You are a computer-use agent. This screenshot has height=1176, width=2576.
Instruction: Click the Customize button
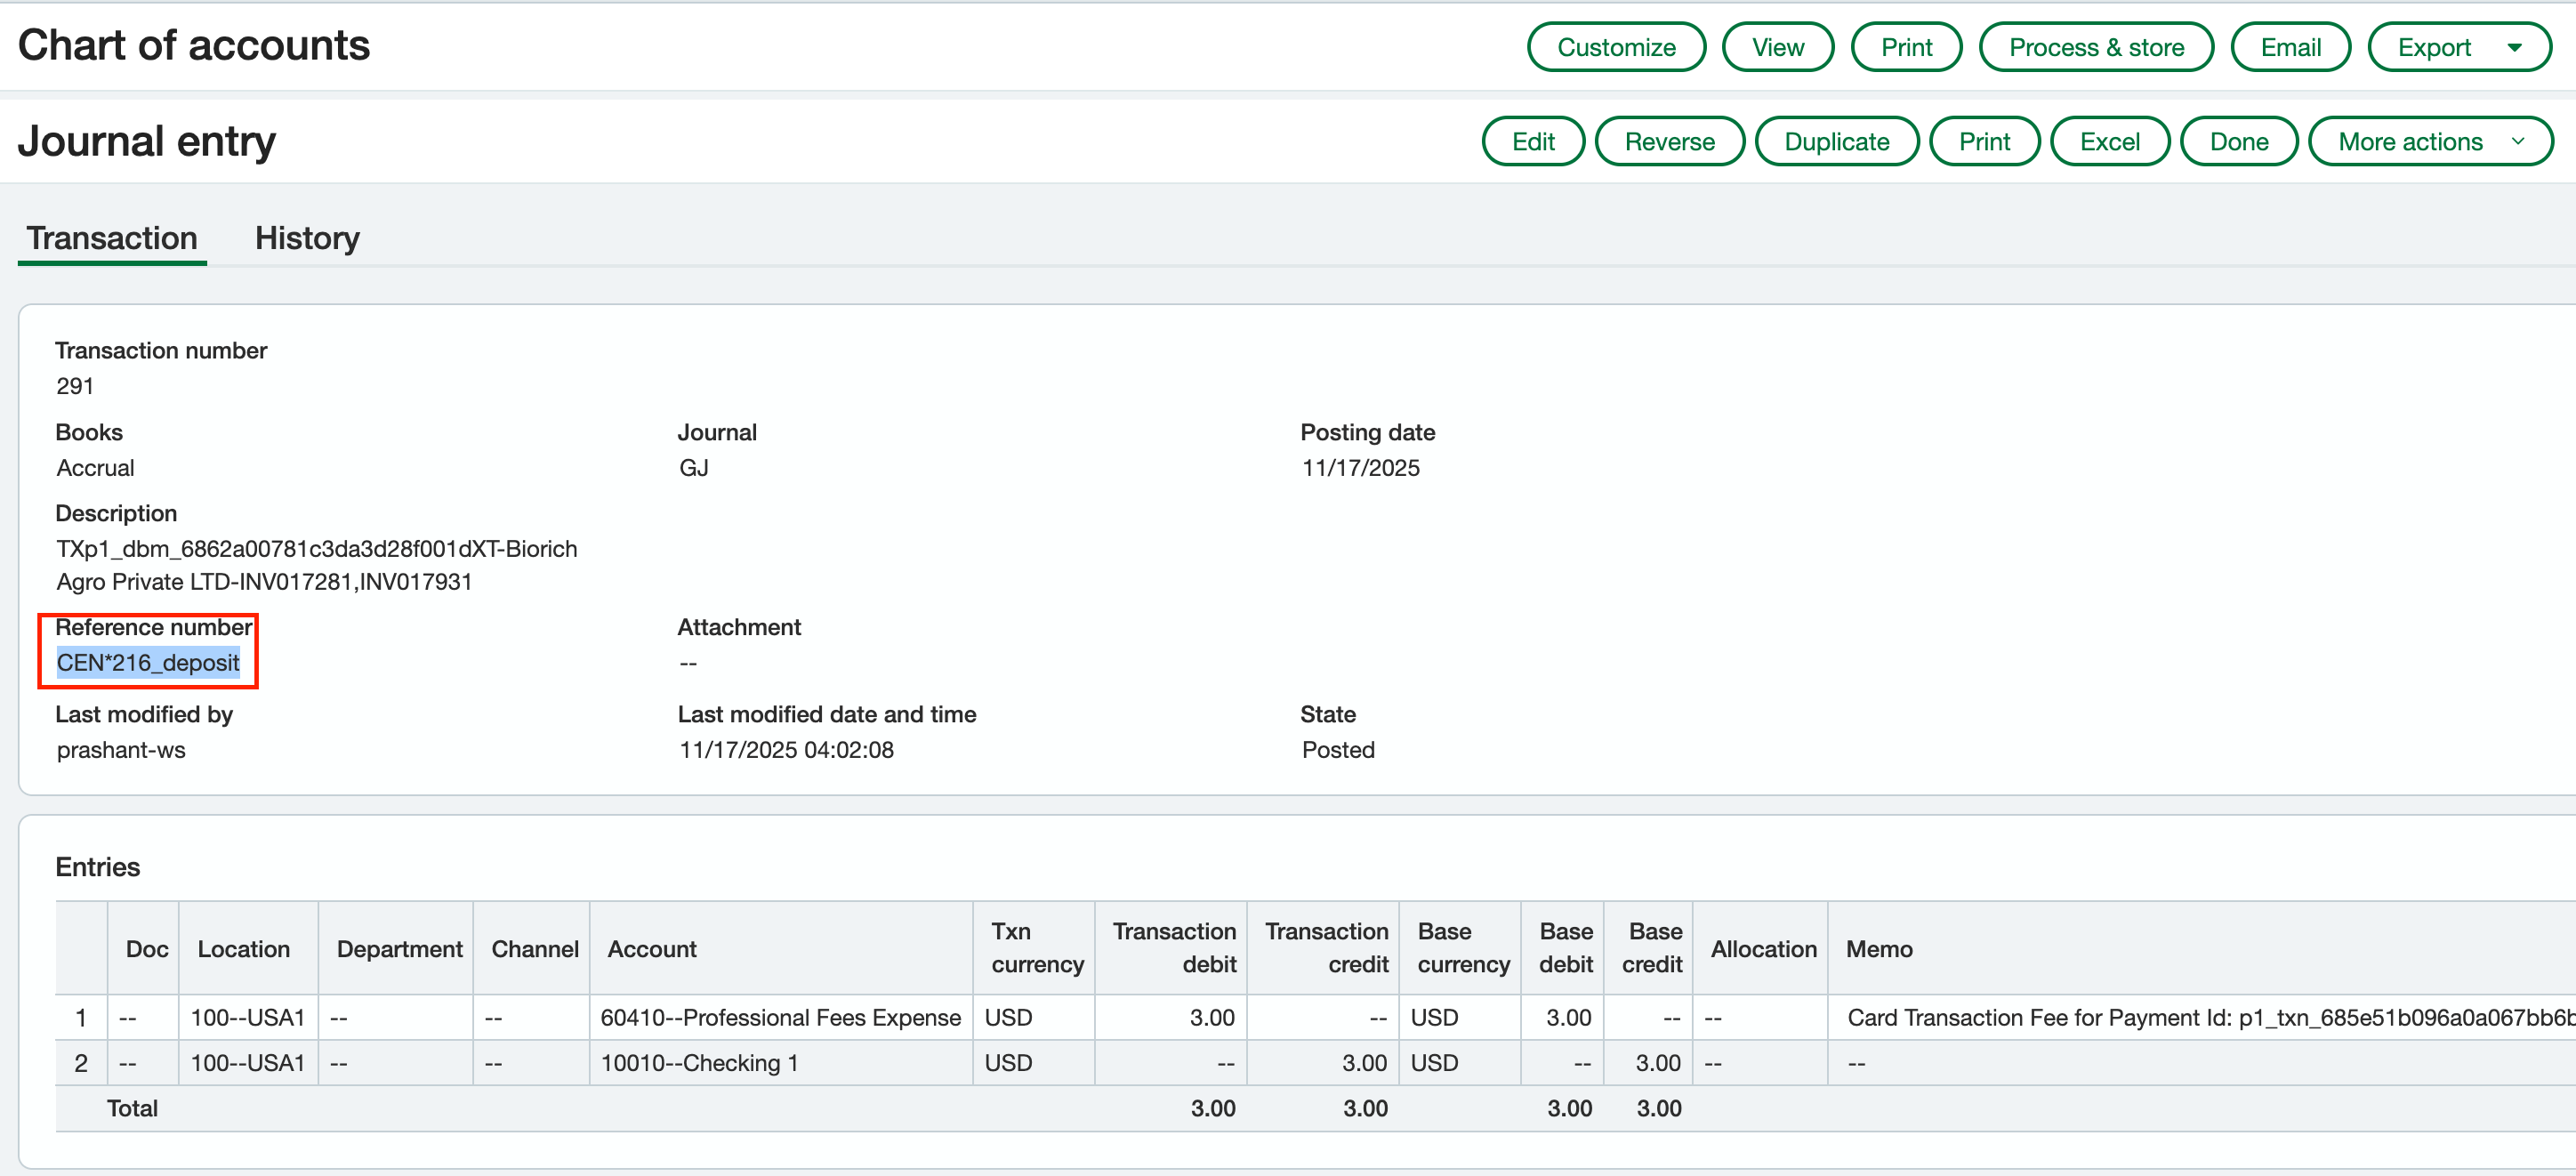(1615, 47)
